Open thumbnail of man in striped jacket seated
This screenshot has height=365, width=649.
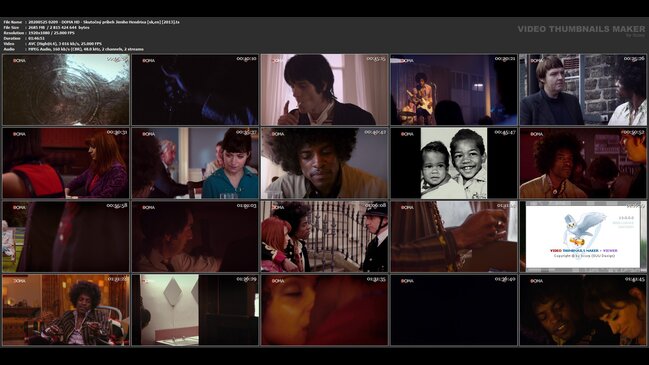click(x=66, y=310)
